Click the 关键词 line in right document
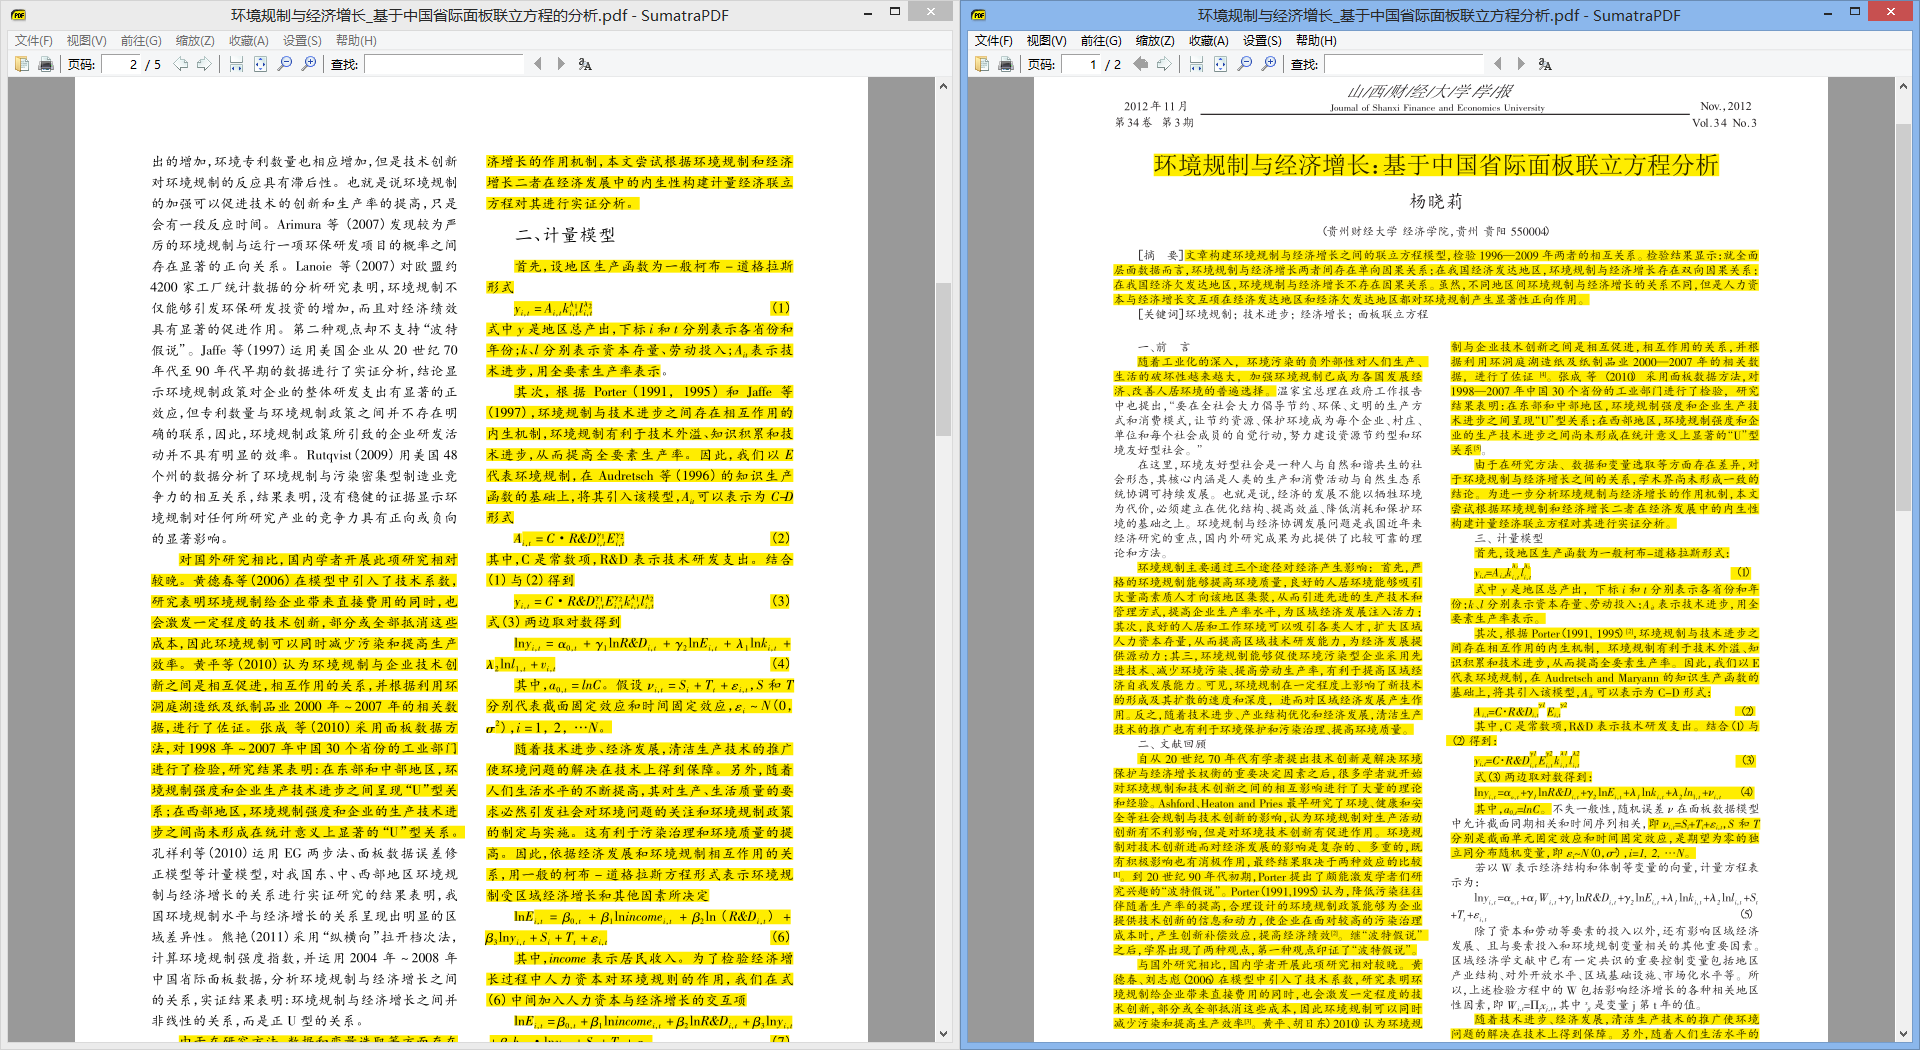The height and width of the screenshot is (1050, 1920). pos(1283,314)
